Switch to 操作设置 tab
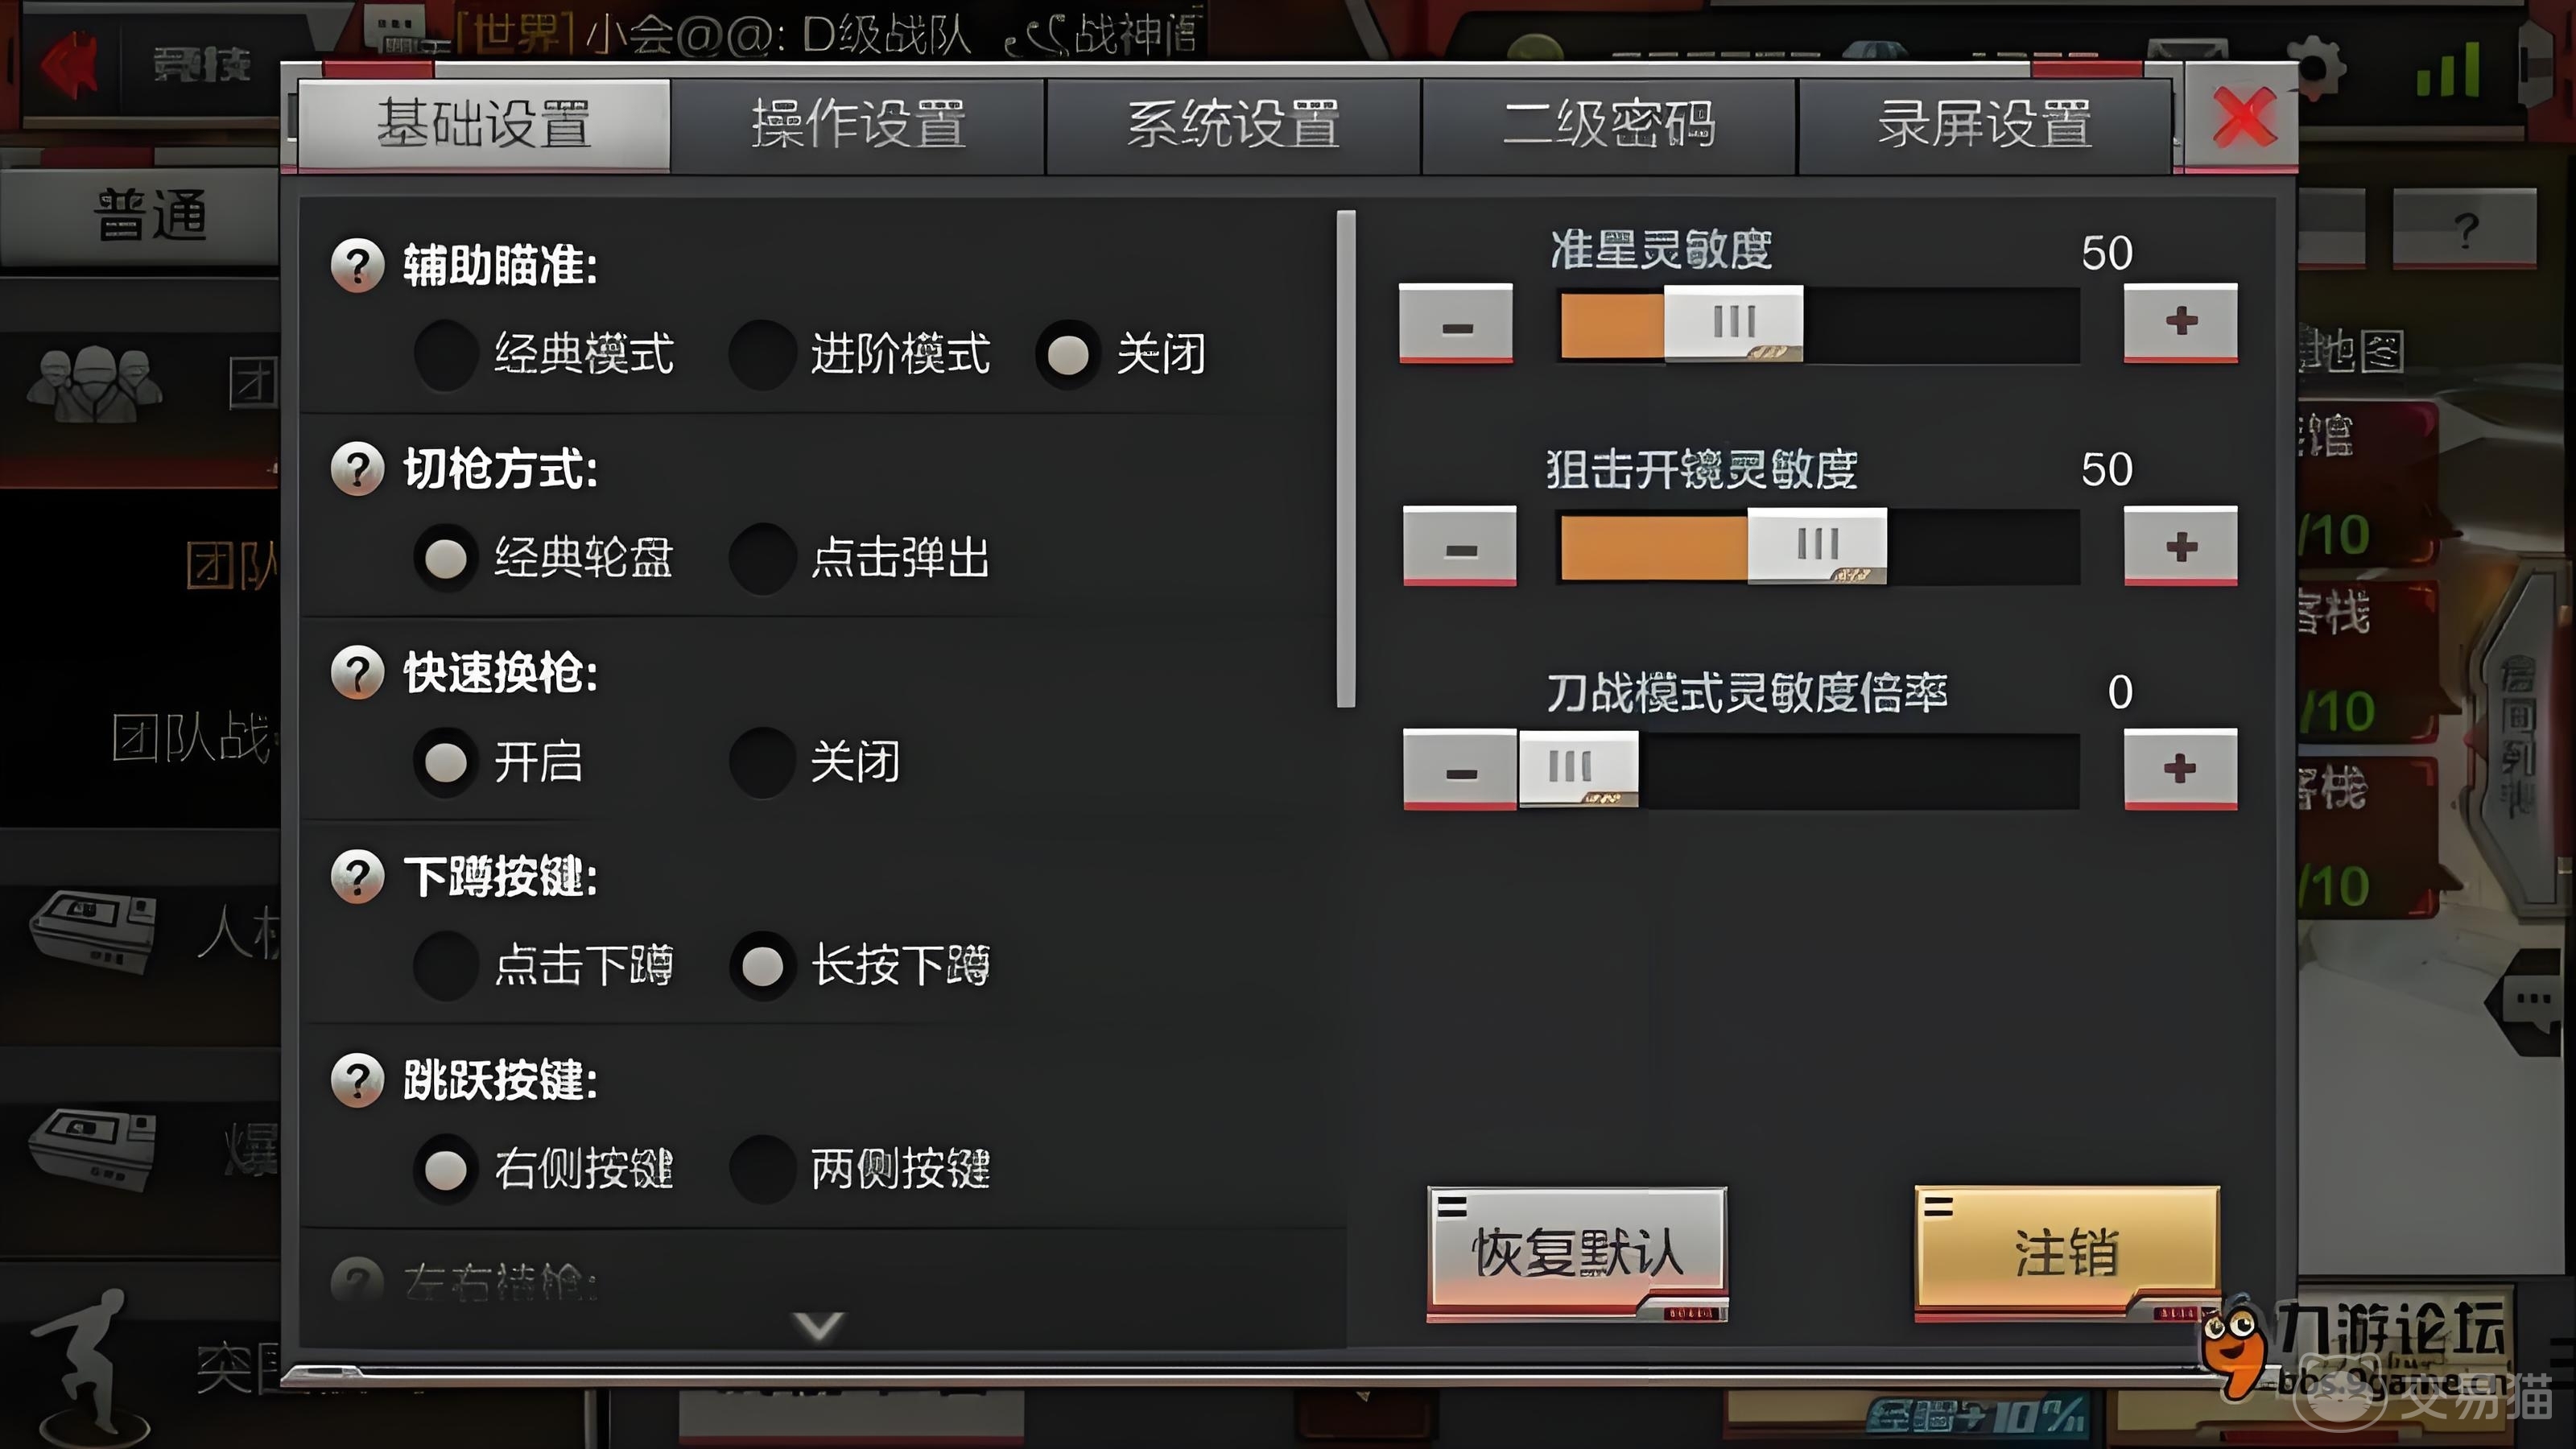 click(x=859, y=125)
